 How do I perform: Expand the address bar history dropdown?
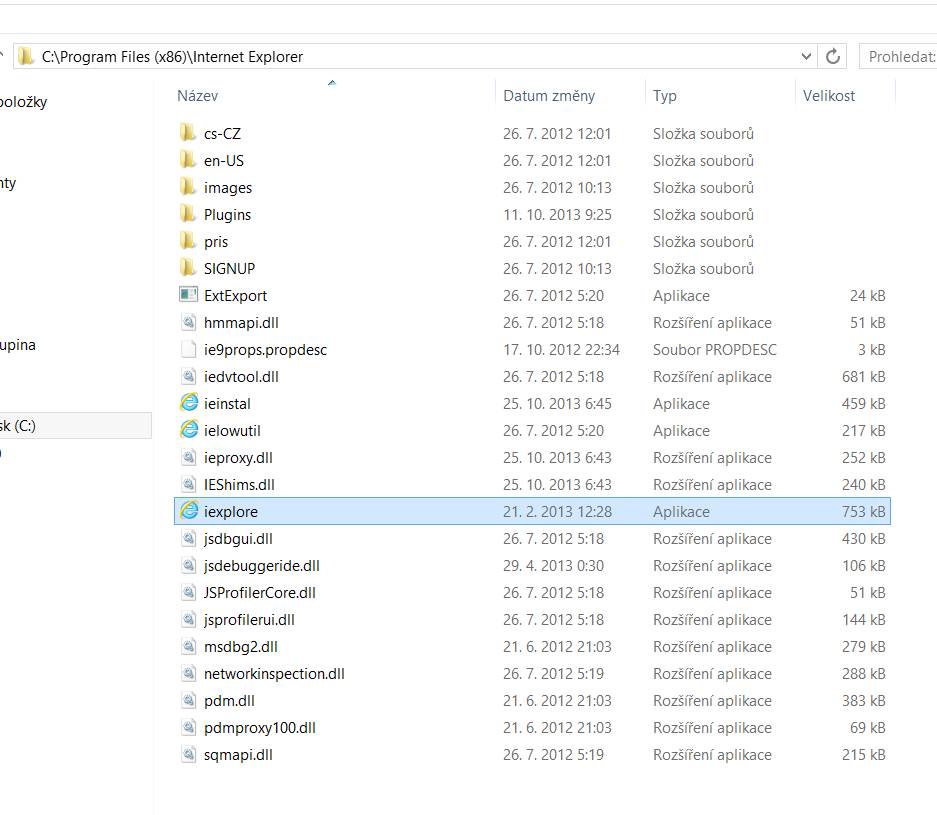tap(806, 56)
